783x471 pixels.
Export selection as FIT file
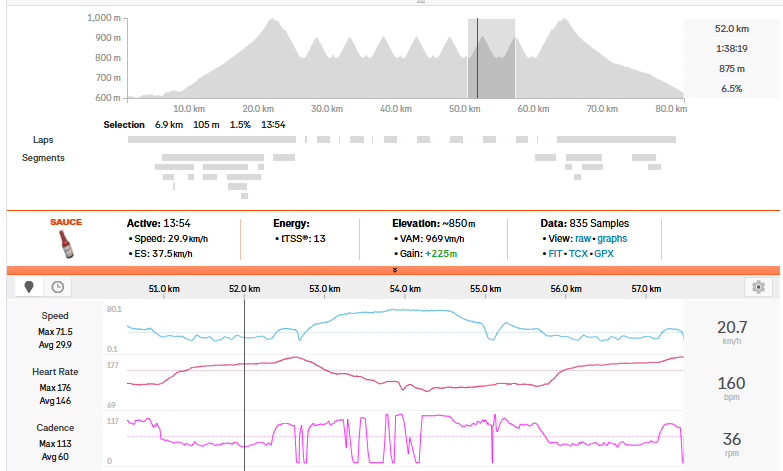tap(555, 254)
